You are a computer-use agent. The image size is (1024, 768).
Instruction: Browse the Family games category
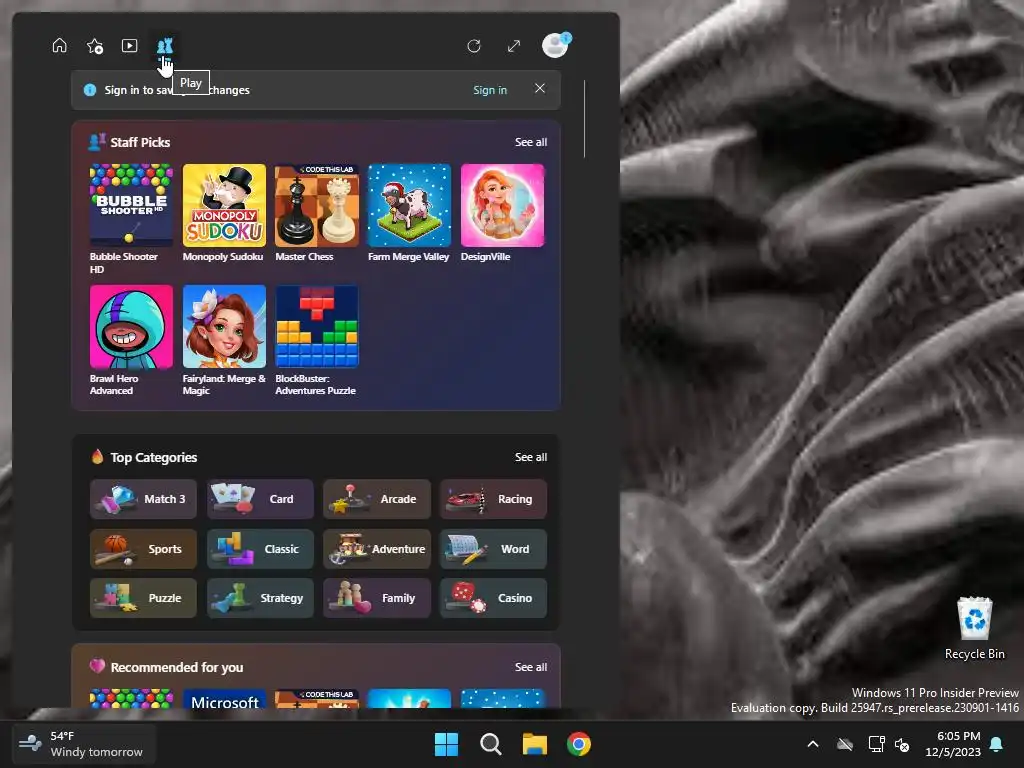click(377, 598)
